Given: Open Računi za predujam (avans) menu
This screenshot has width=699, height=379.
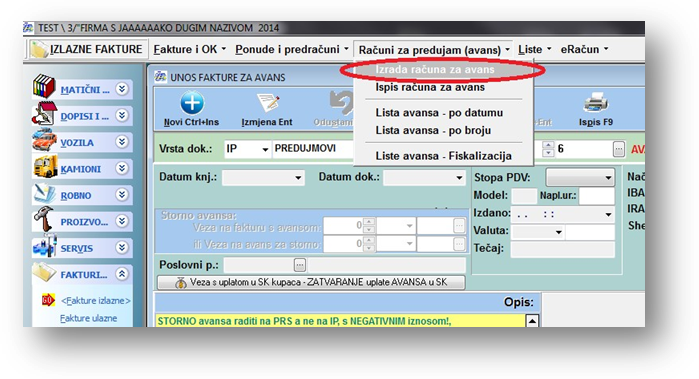Looking at the screenshot, I should (x=434, y=49).
